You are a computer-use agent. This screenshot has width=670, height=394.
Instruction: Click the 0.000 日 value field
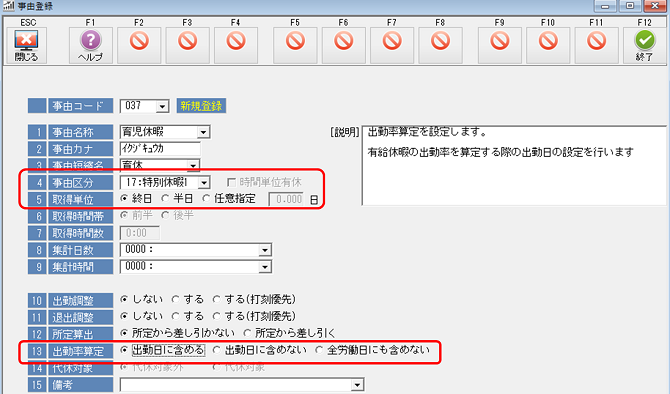click(286, 199)
